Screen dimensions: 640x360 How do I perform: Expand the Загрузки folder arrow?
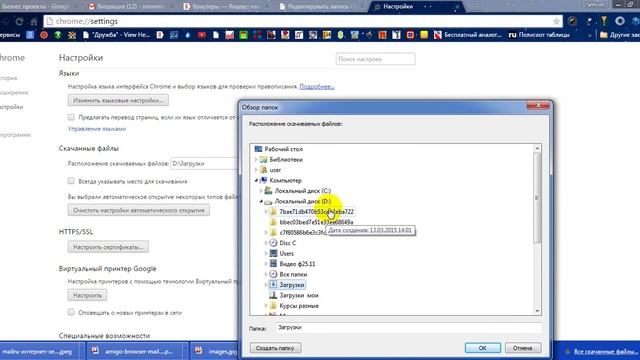(266, 285)
